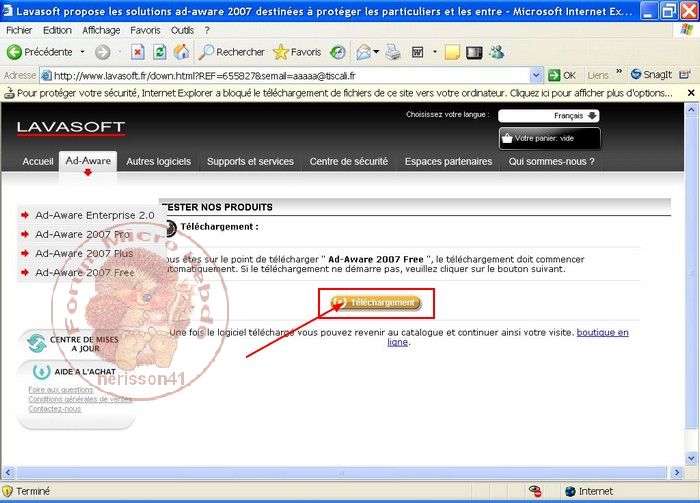Open the Back button history dropdown arrow
Viewport: 700px width, 503px height.
[x=83, y=52]
